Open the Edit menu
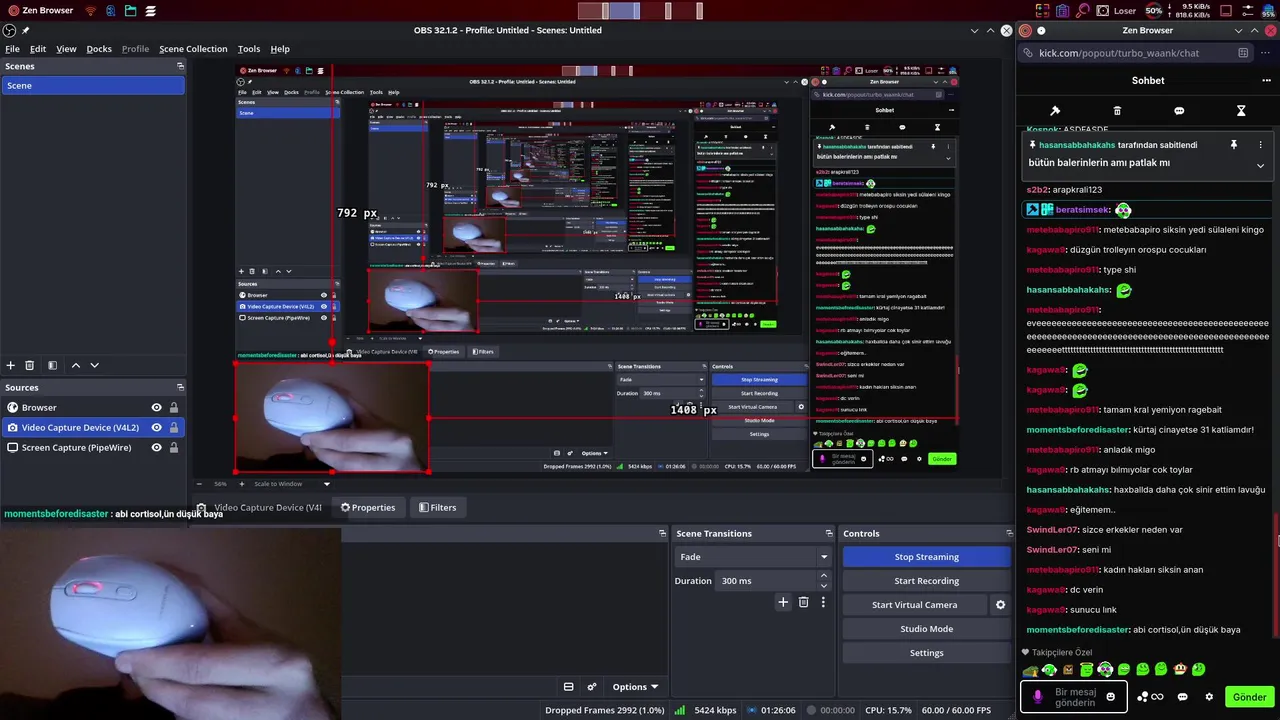The height and width of the screenshot is (720, 1280). tap(38, 49)
